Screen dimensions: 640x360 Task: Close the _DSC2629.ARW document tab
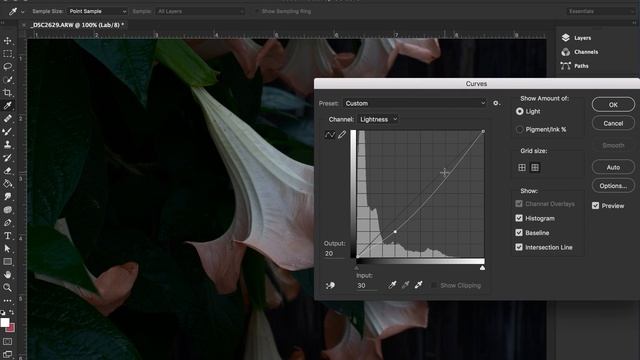click(x=24, y=25)
